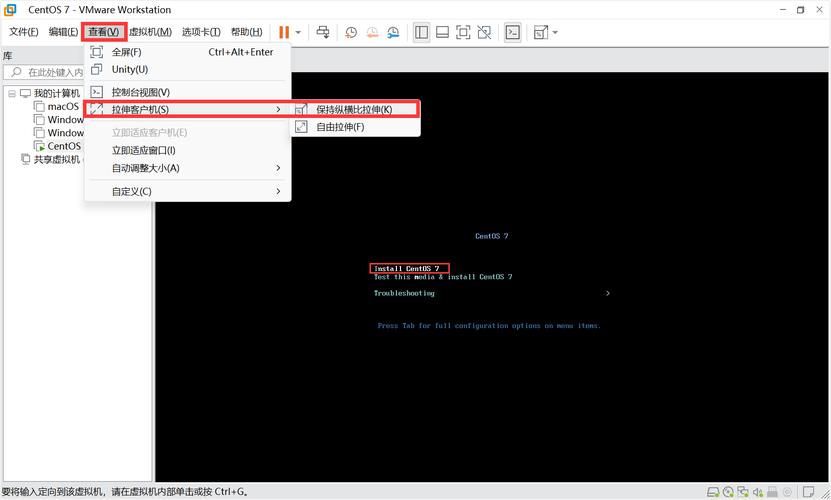The image size is (831, 500).
Task: Select 保持纵横比拉伸(K) option
Action: (355, 110)
